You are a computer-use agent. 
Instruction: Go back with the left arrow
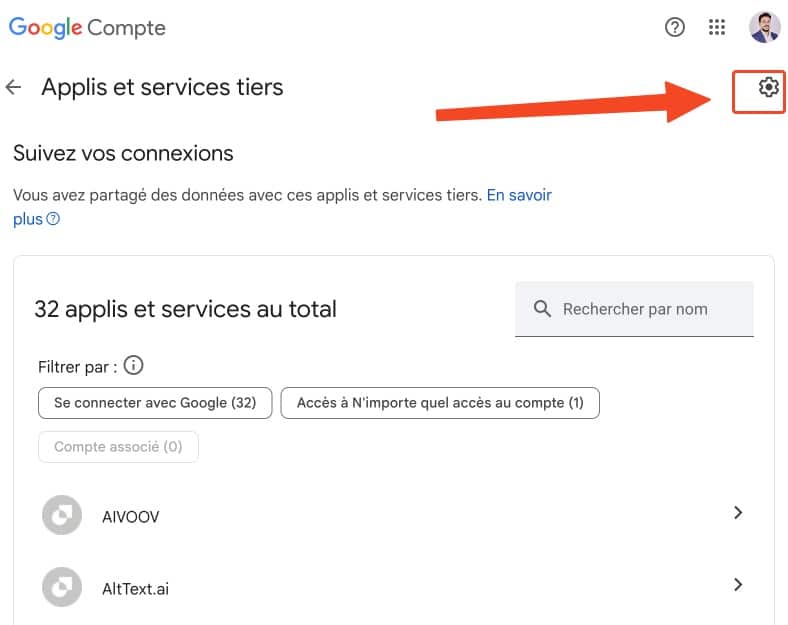[14, 87]
